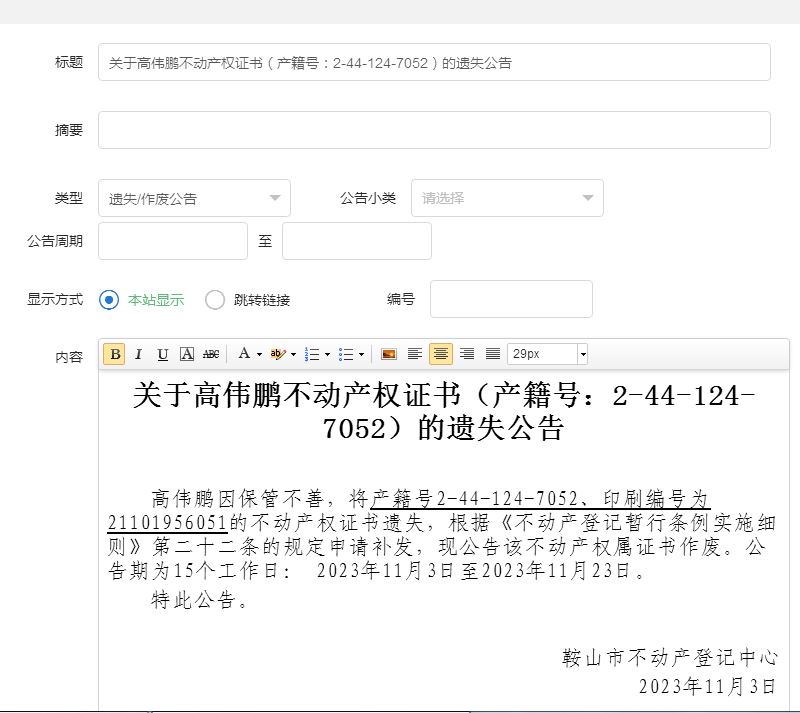
Task: Align text to the left
Action: [415, 354]
